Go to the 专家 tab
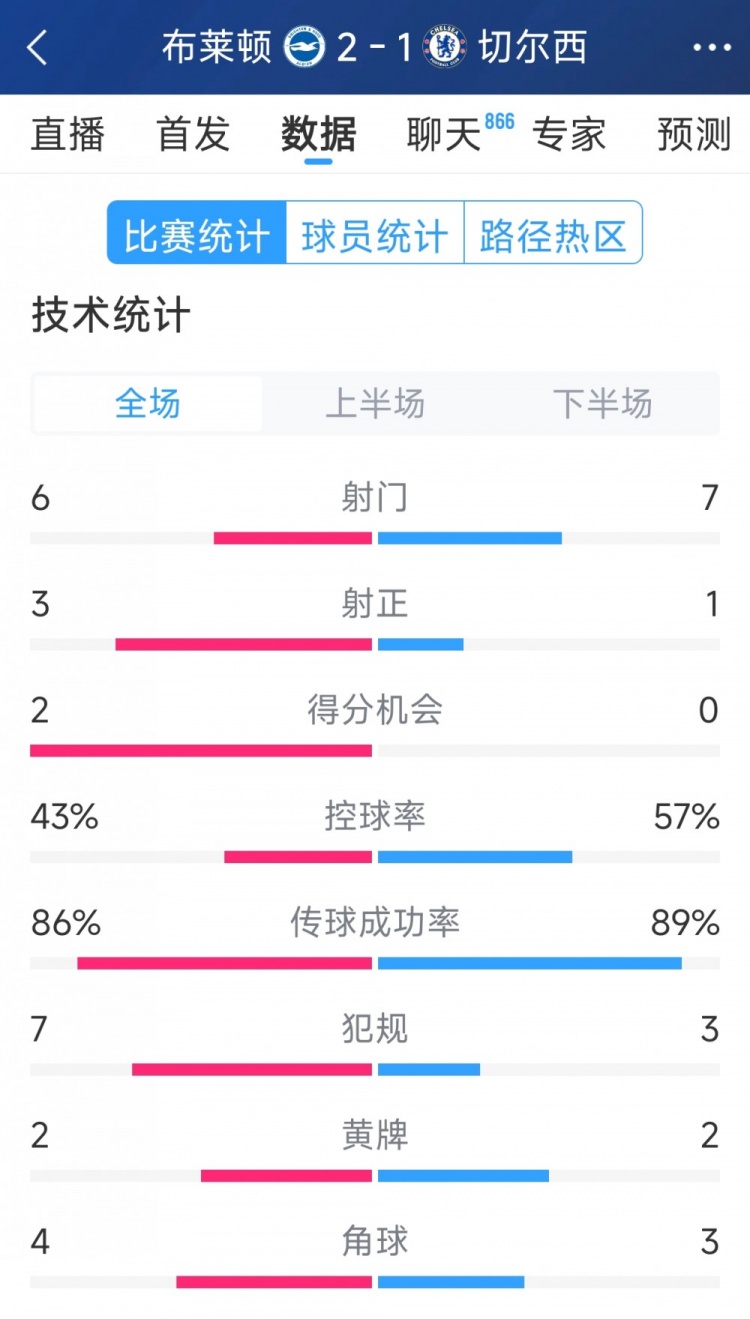 (x=569, y=134)
